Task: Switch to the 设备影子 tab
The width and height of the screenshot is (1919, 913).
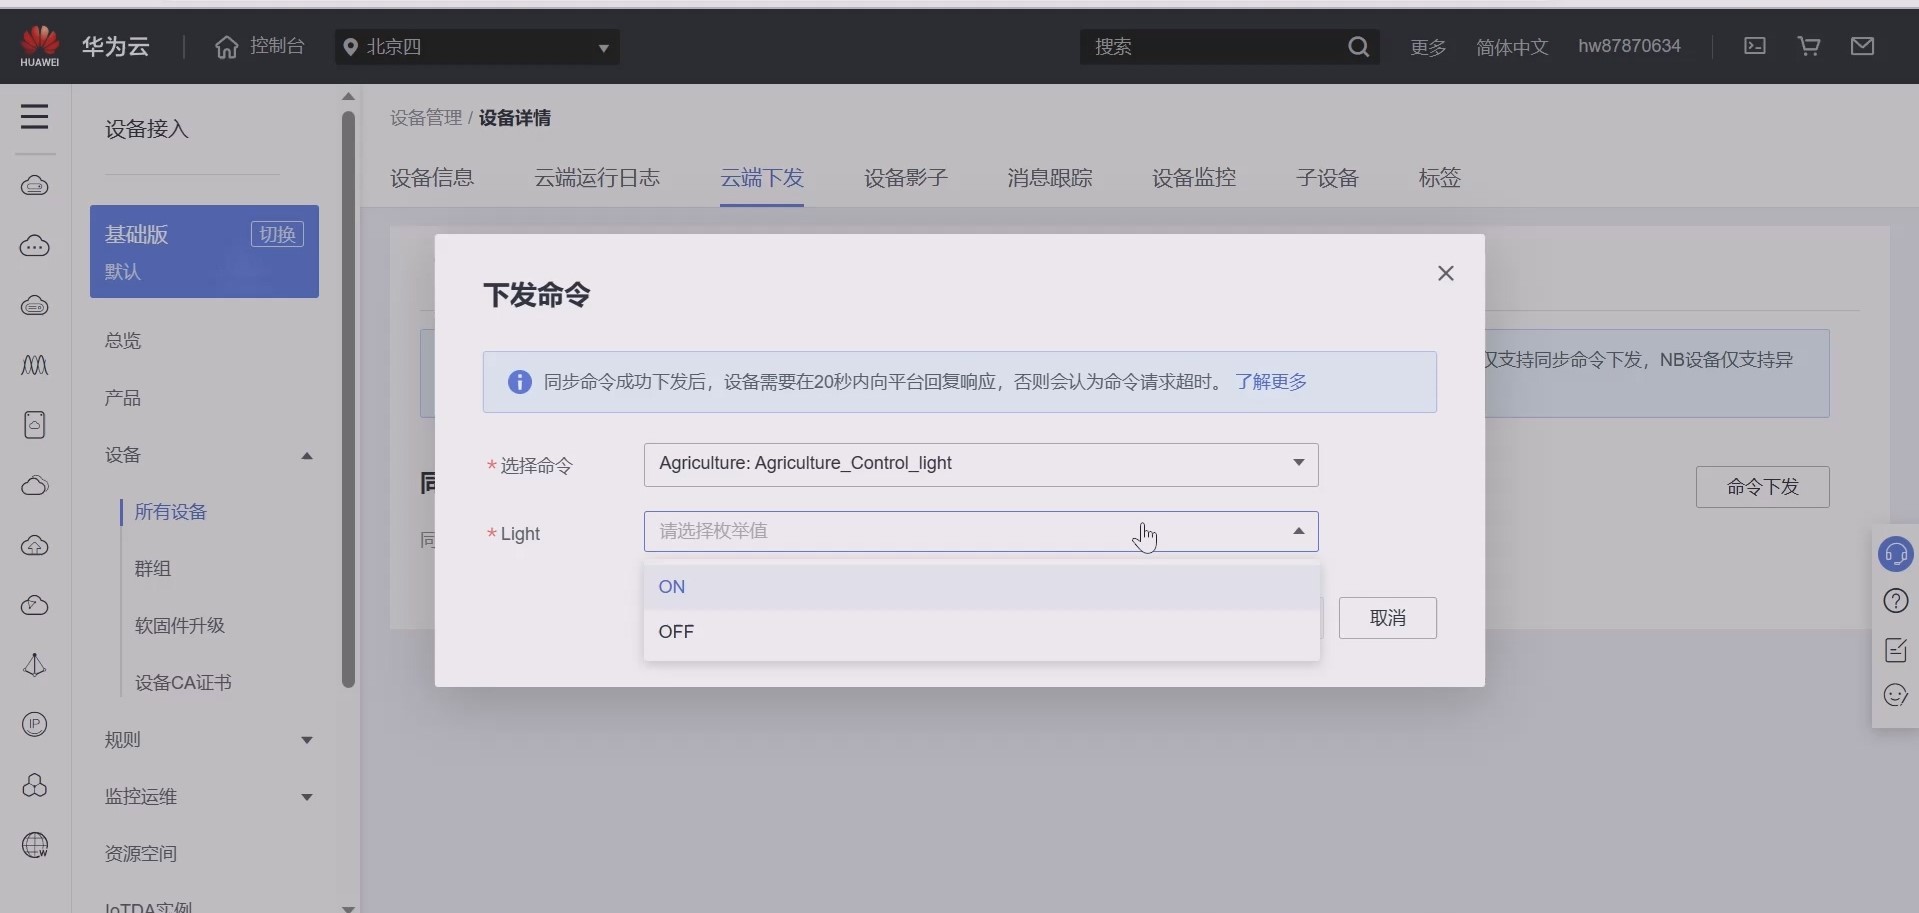Action: (905, 178)
